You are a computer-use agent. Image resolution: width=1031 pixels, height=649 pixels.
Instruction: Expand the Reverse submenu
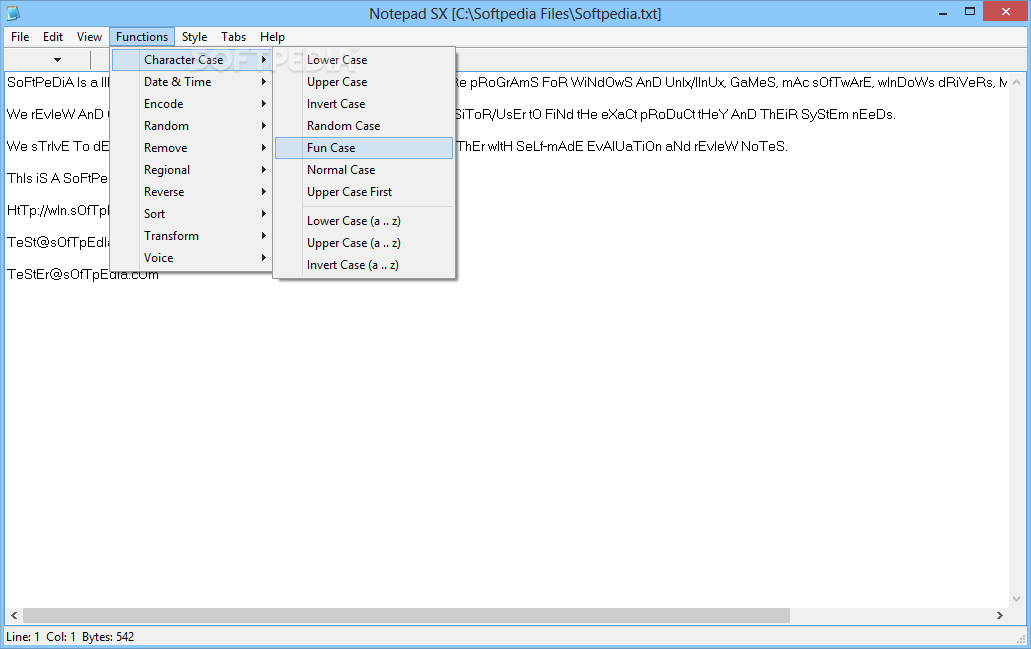pos(192,192)
